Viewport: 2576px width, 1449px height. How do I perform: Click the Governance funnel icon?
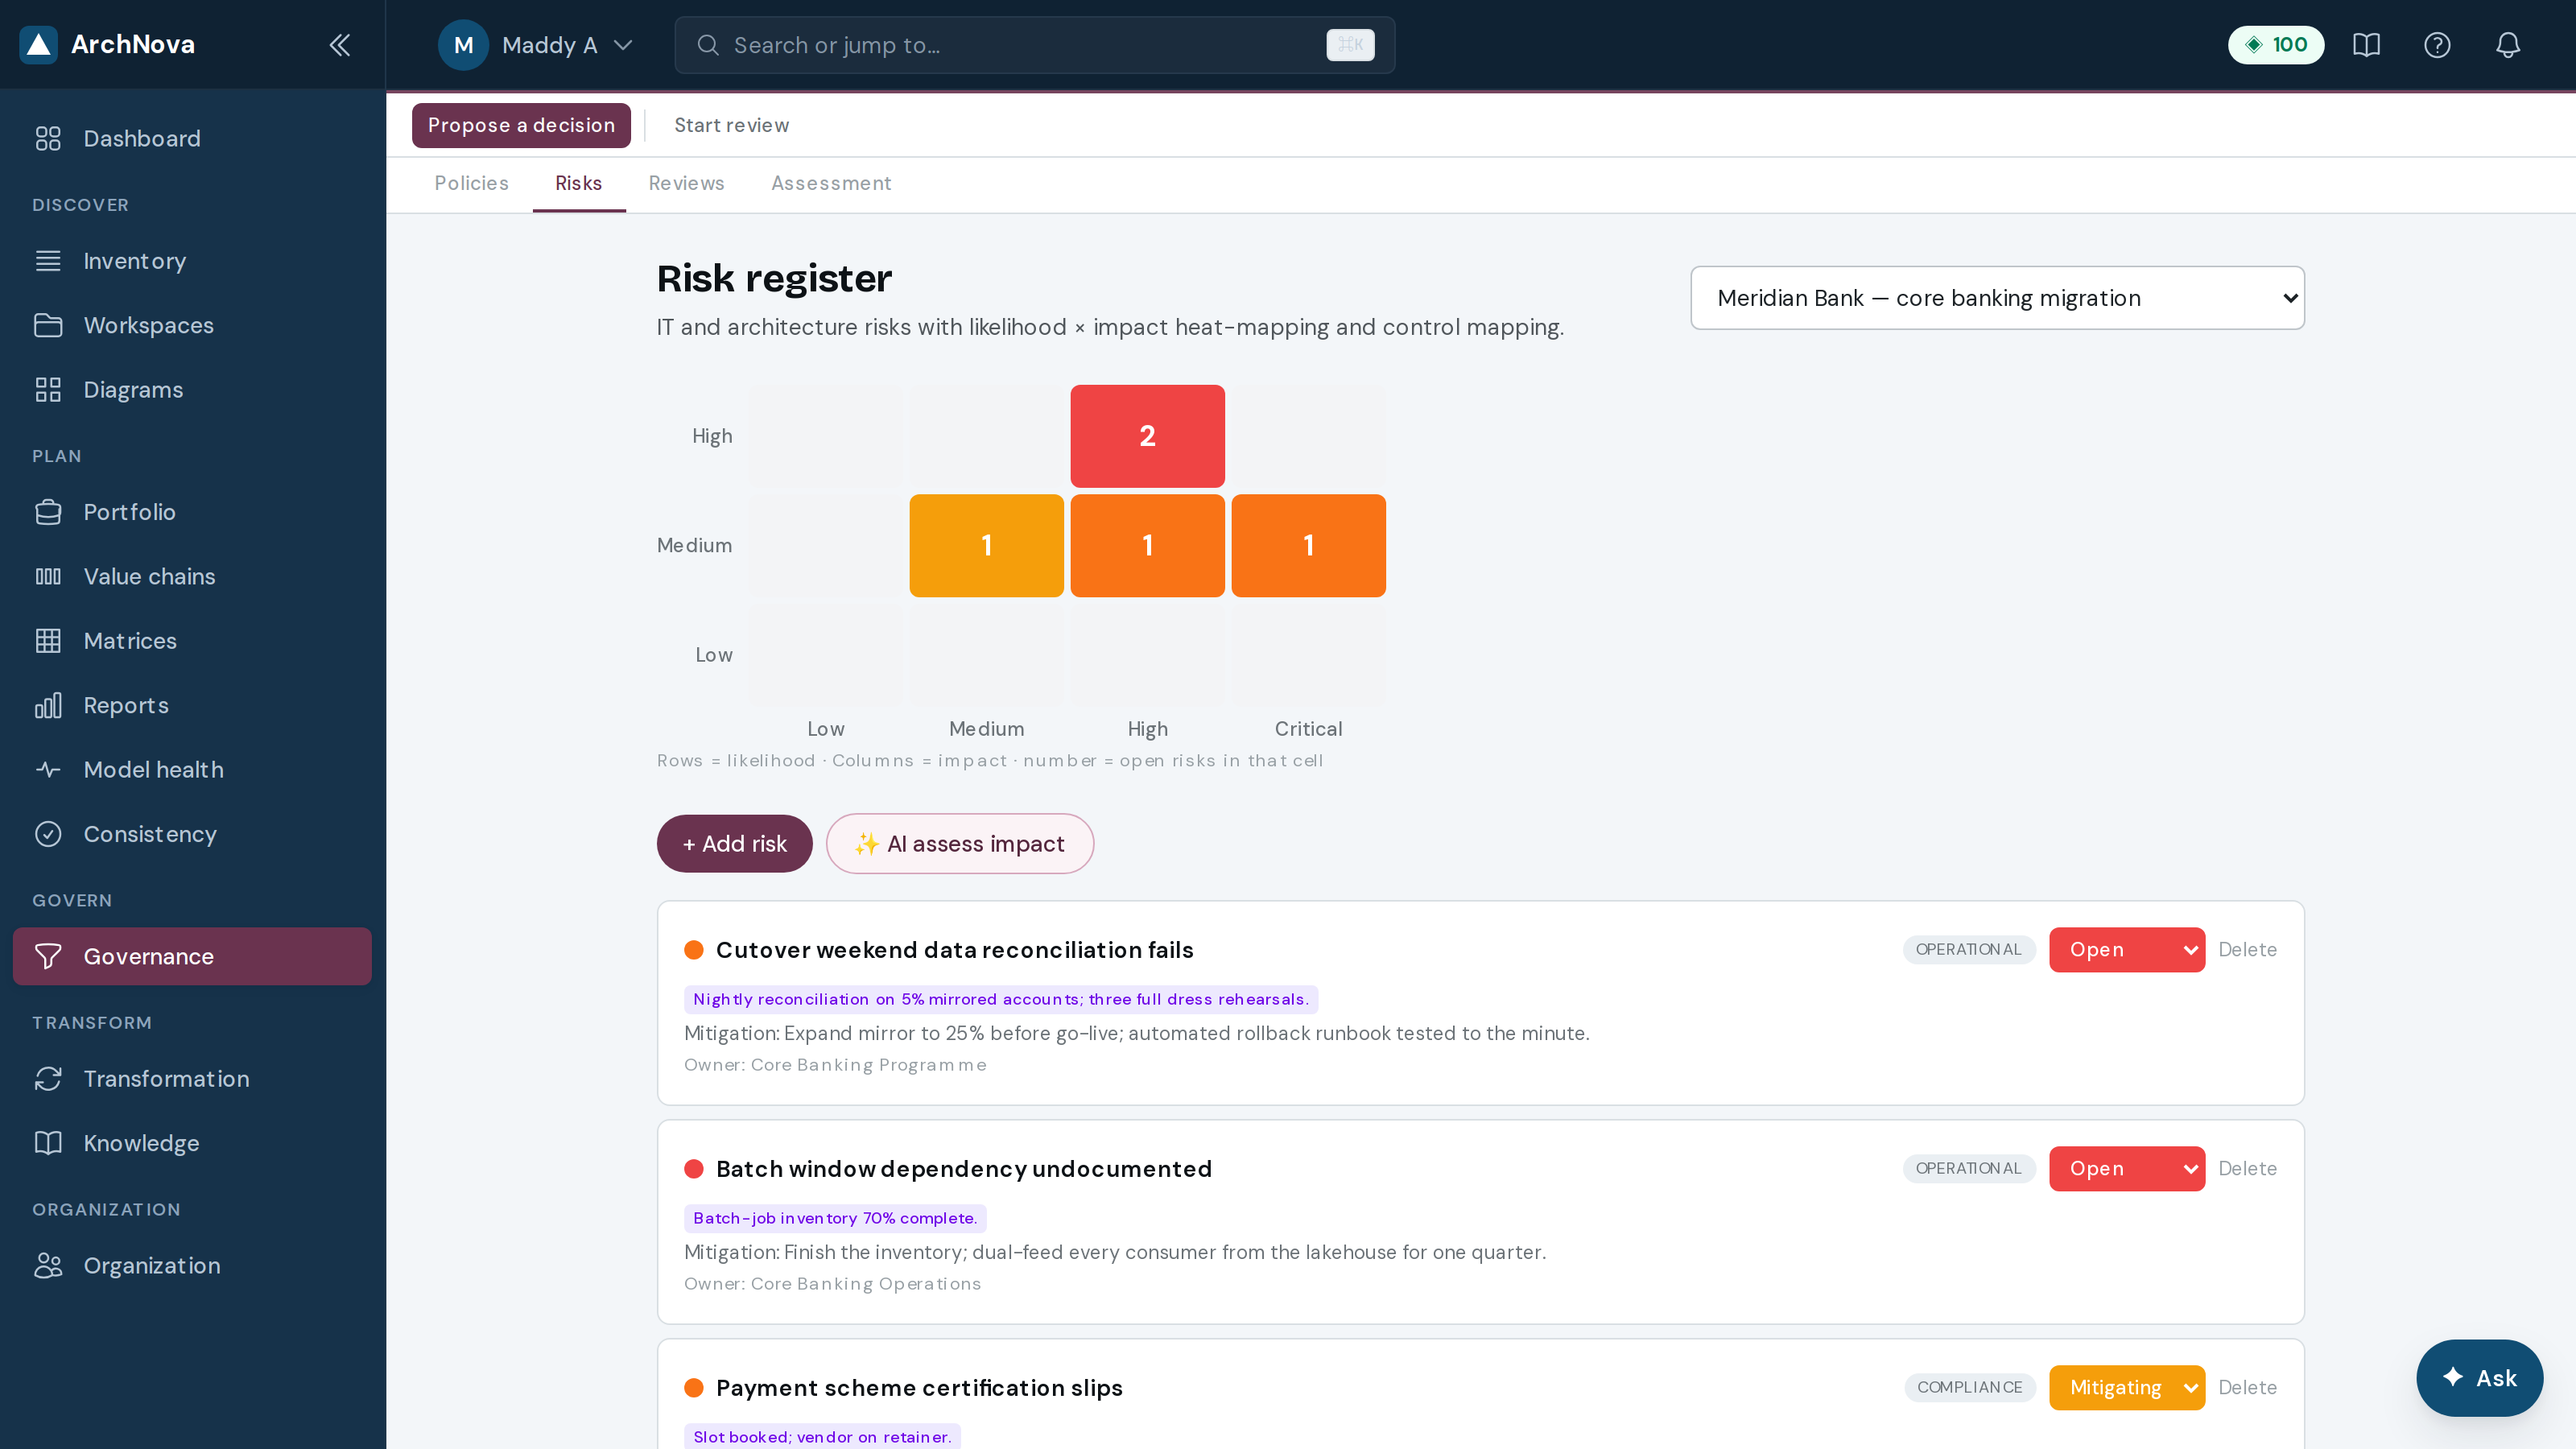tap(48, 957)
